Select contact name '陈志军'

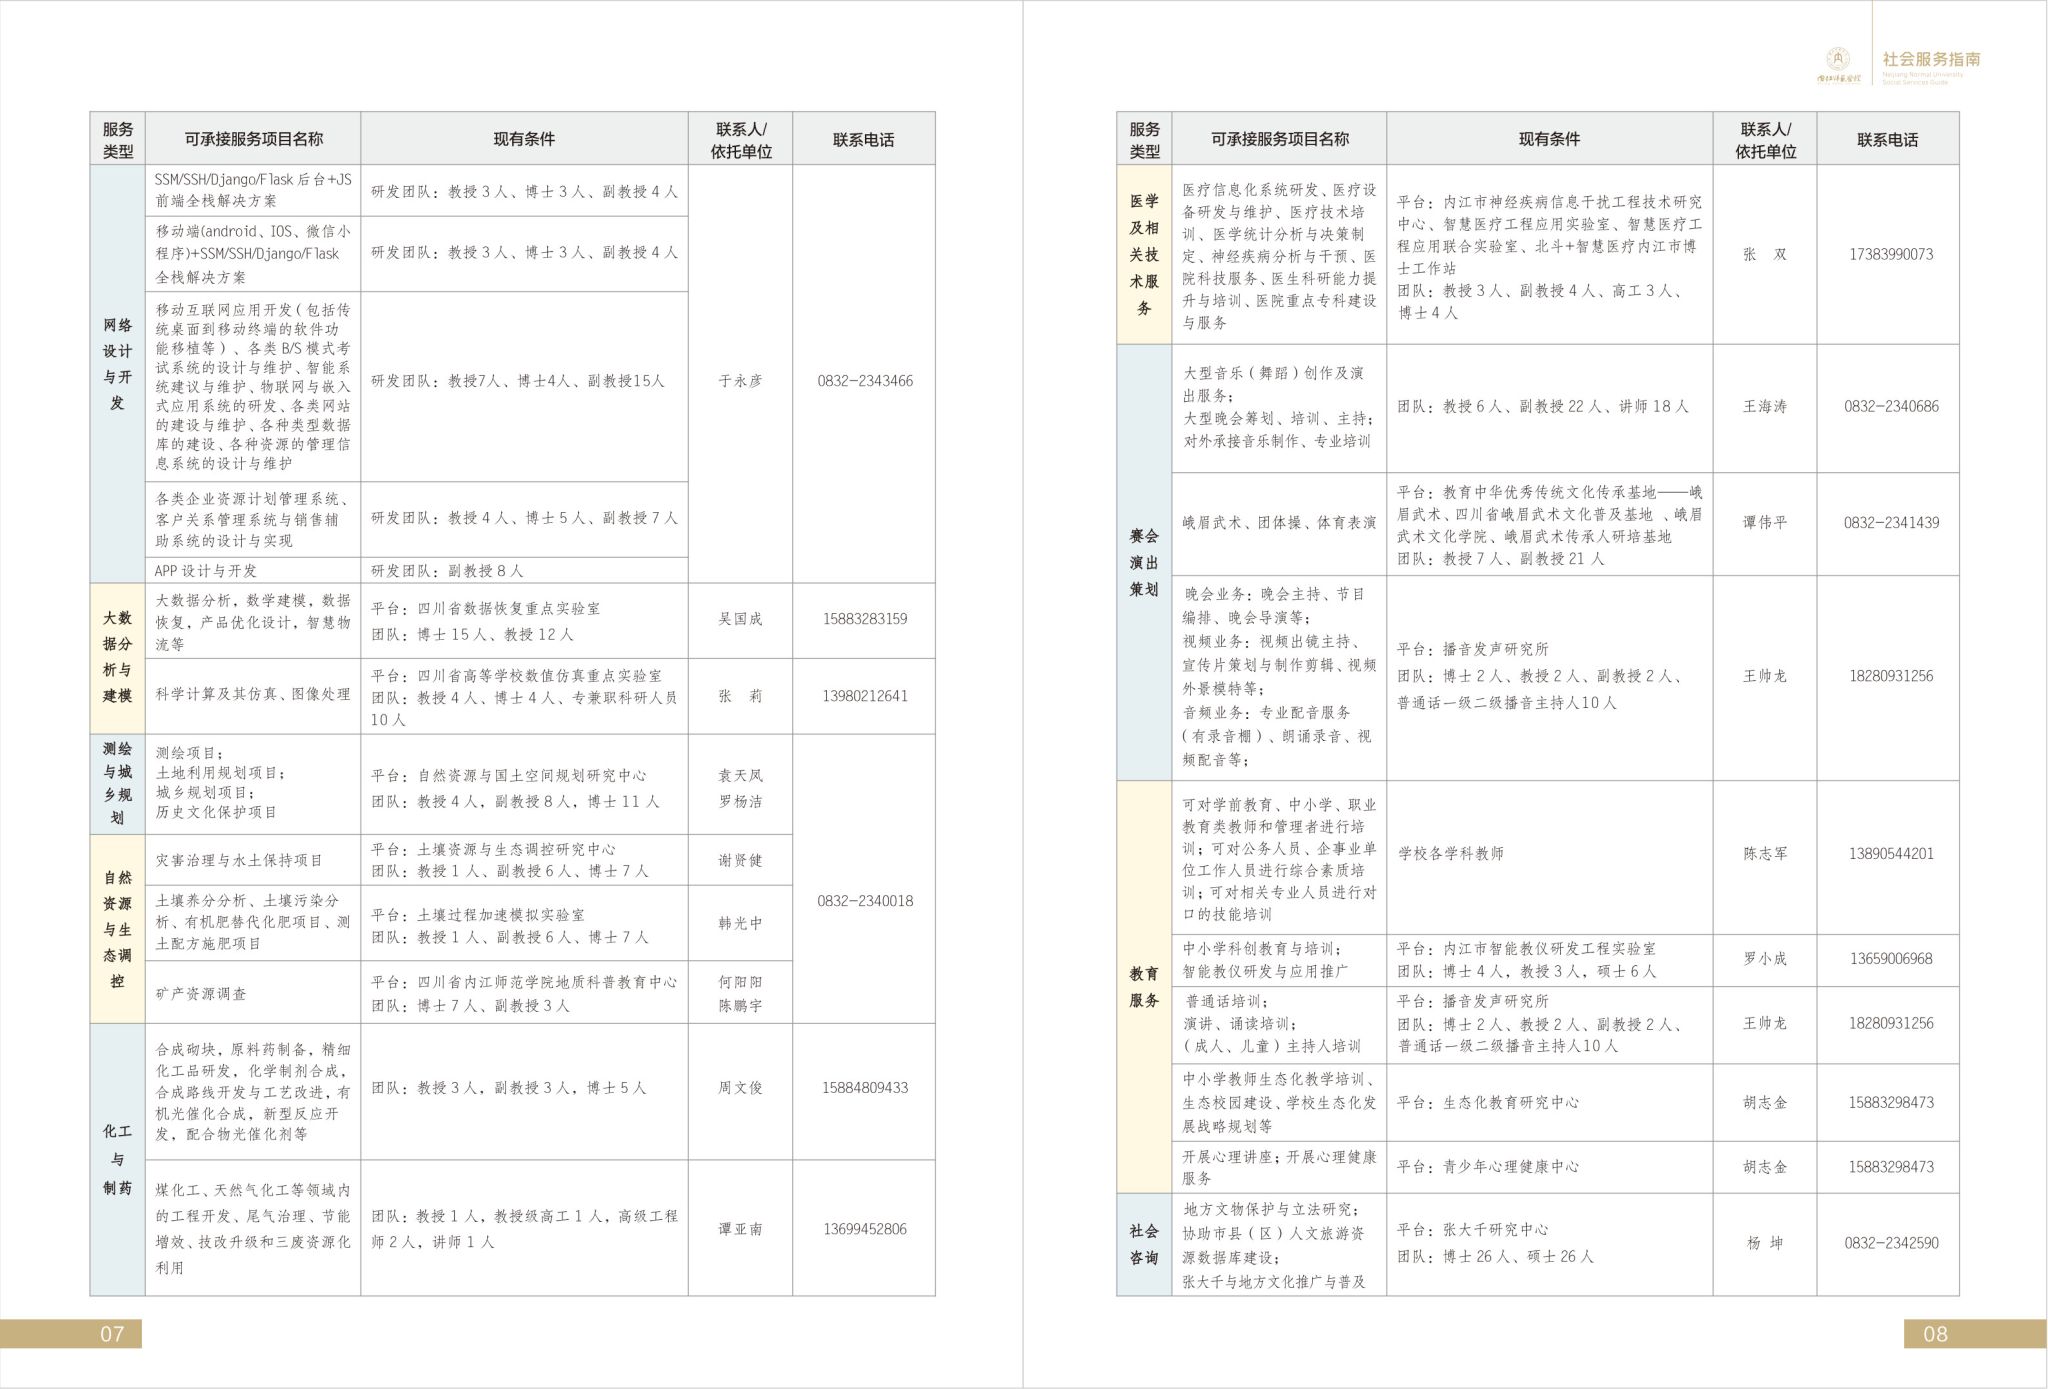(1765, 854)
